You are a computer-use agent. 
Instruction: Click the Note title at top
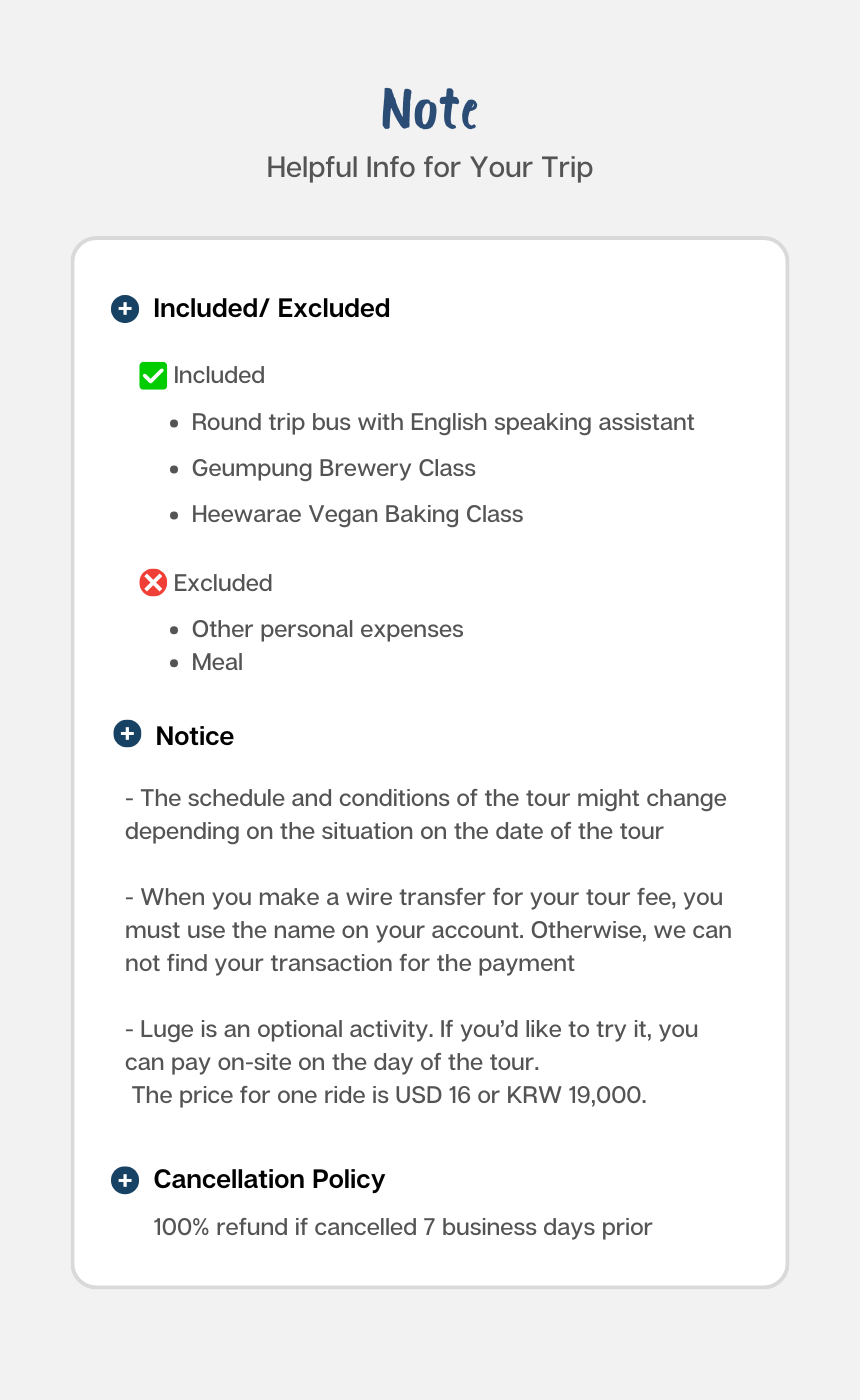point(430,110)
